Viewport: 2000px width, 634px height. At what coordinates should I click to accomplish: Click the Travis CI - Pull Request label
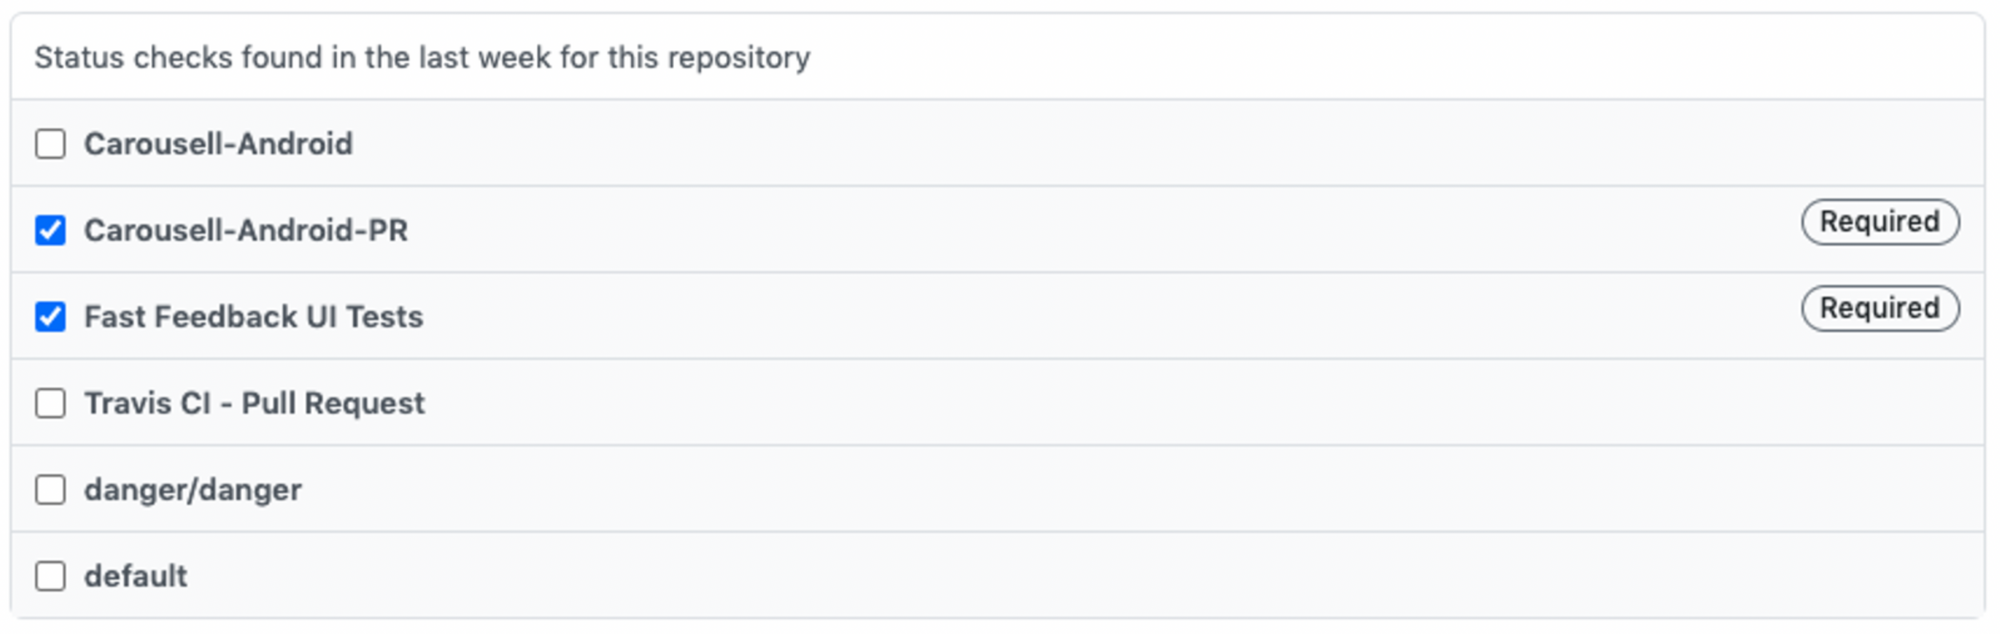[x=255, y=403]
